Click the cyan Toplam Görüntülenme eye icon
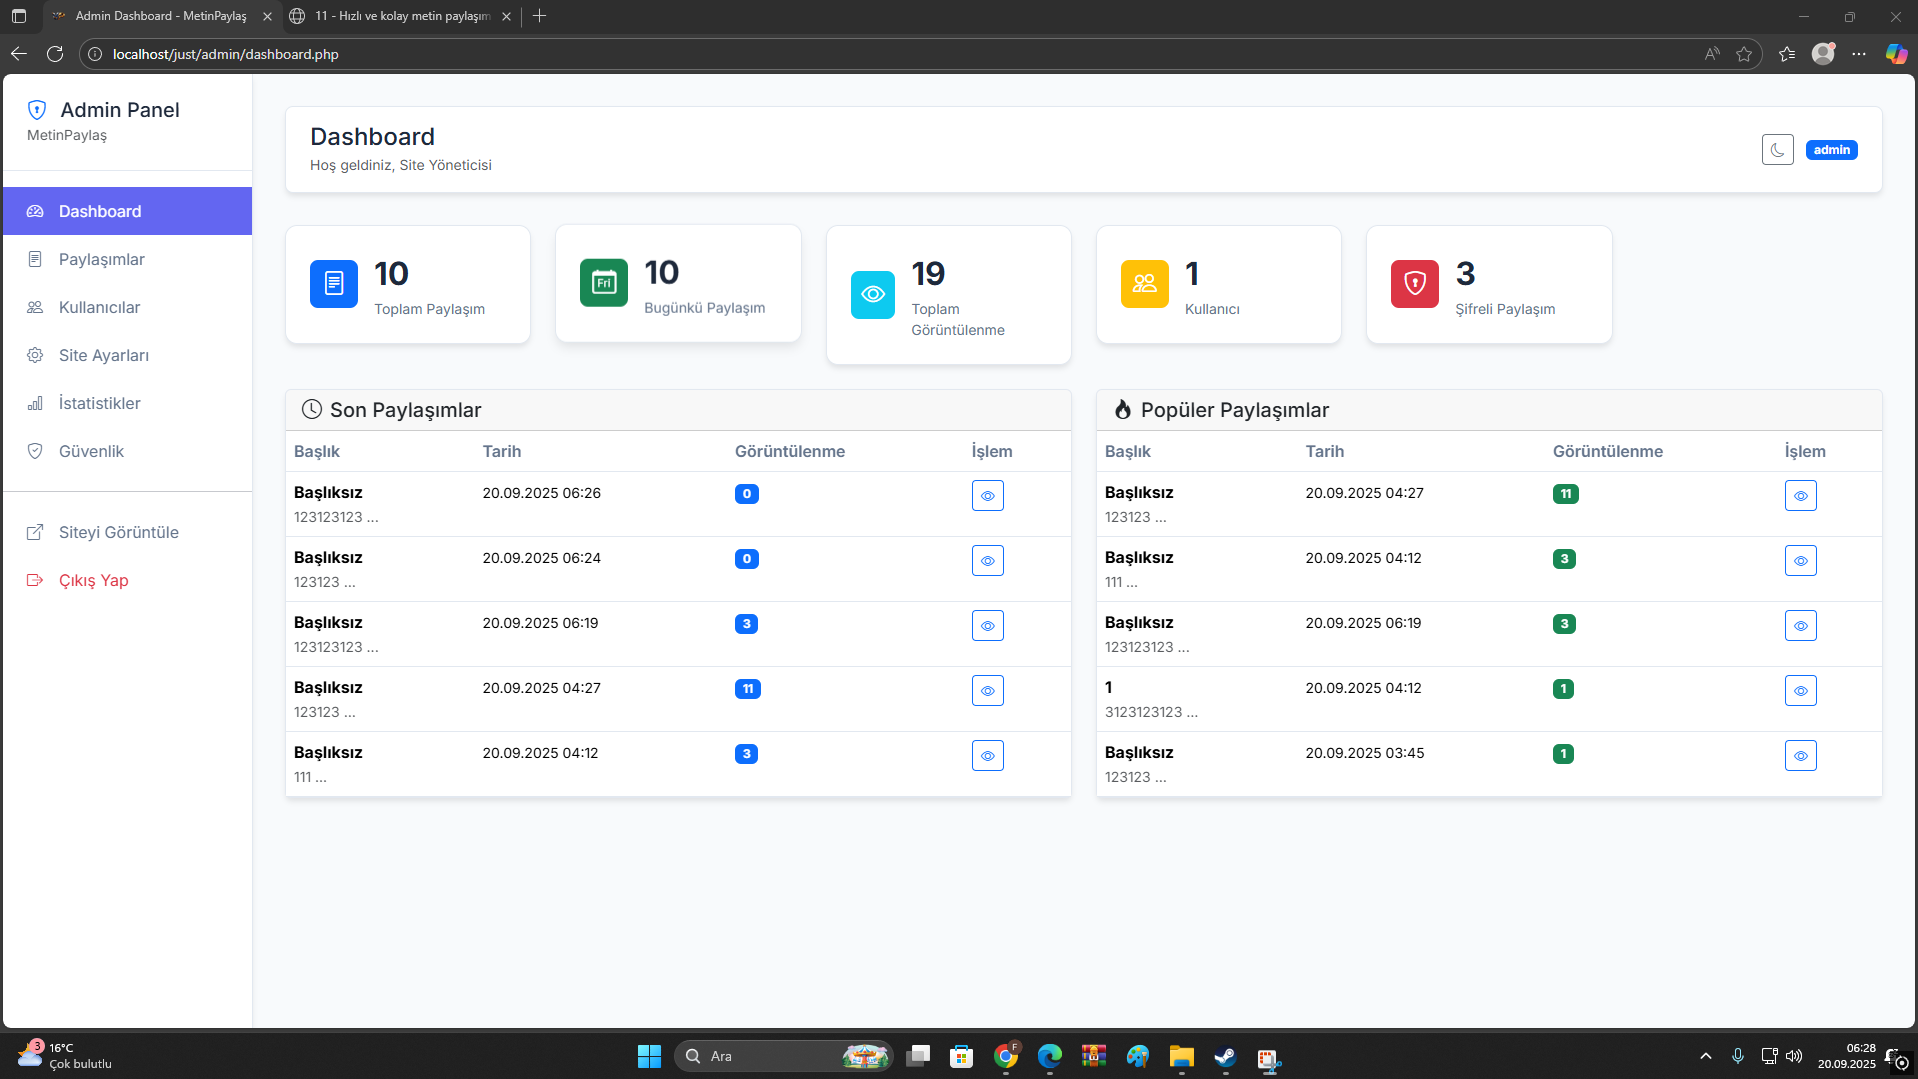Viewport: 1918px width, 1079px height. pos(873,294)
